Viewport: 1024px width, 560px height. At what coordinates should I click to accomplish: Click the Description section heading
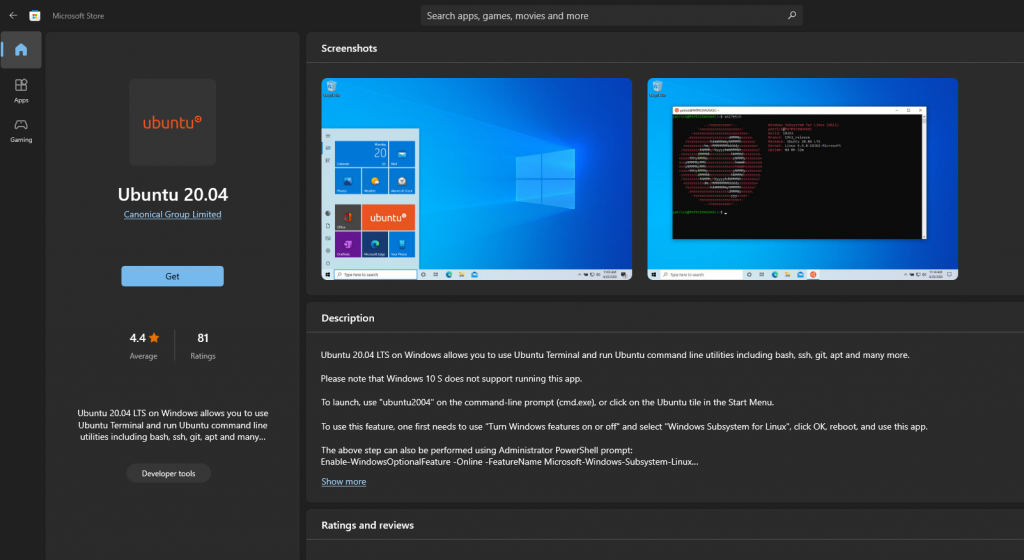[x=347, y=318]
